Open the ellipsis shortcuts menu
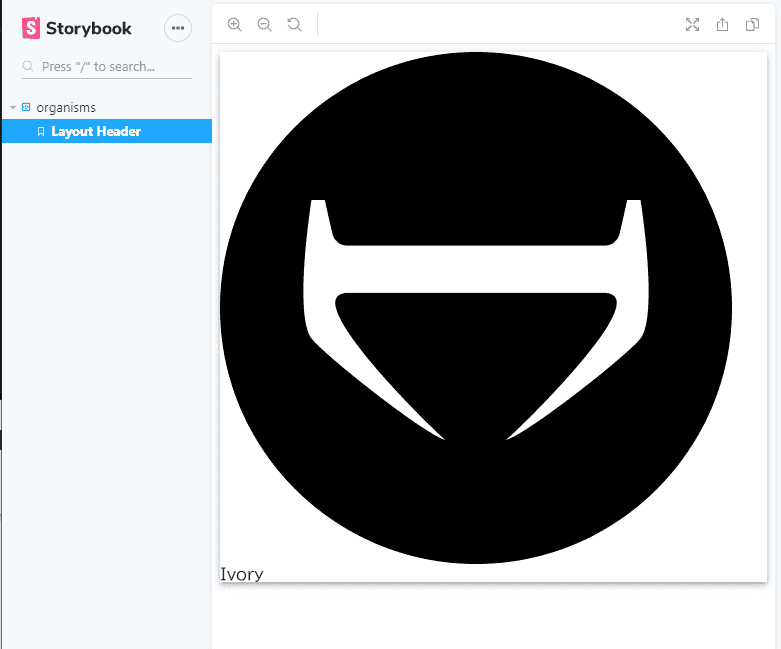The image size is (781, 649). 178,28
